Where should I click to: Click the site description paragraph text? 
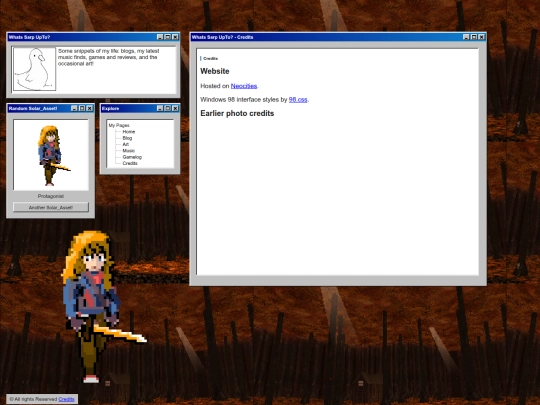click(x=108, y=57)
